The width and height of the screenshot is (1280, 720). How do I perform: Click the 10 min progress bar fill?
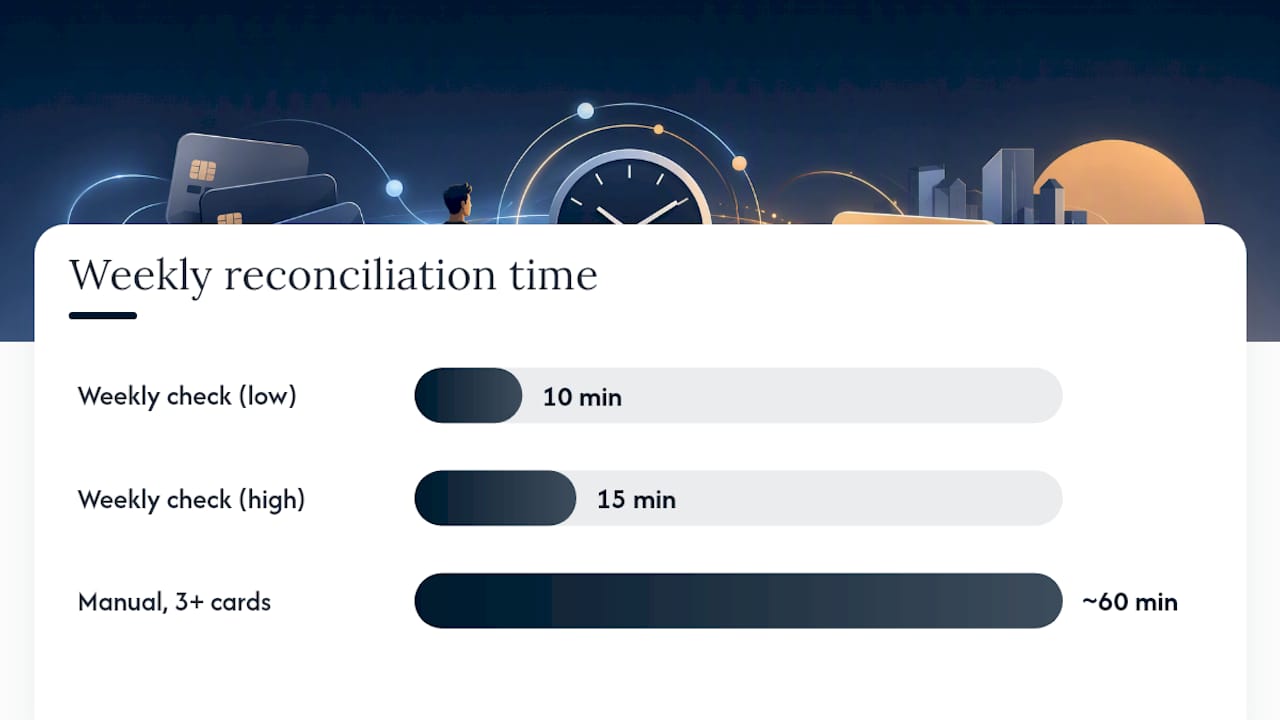click(x=468, y=396)
